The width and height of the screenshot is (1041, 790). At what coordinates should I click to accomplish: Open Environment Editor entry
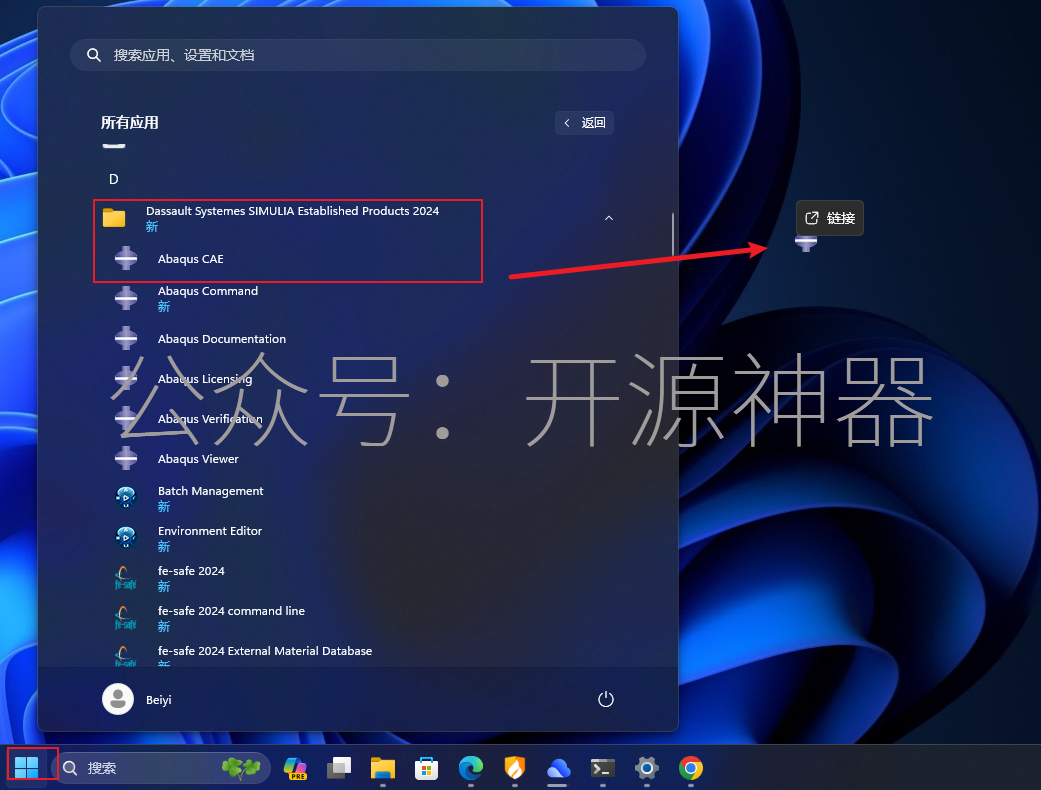pos(359,538)
